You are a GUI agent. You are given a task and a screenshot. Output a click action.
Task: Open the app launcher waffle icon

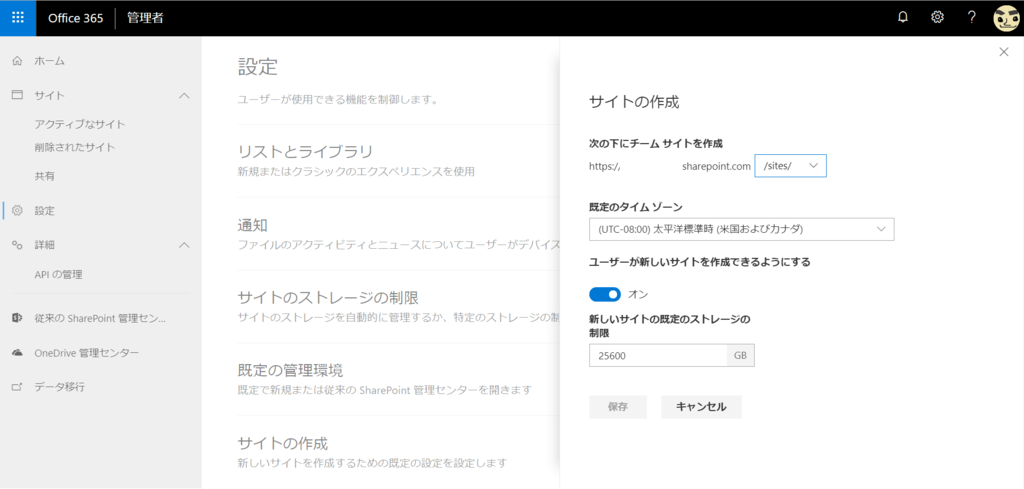point(18,18)
